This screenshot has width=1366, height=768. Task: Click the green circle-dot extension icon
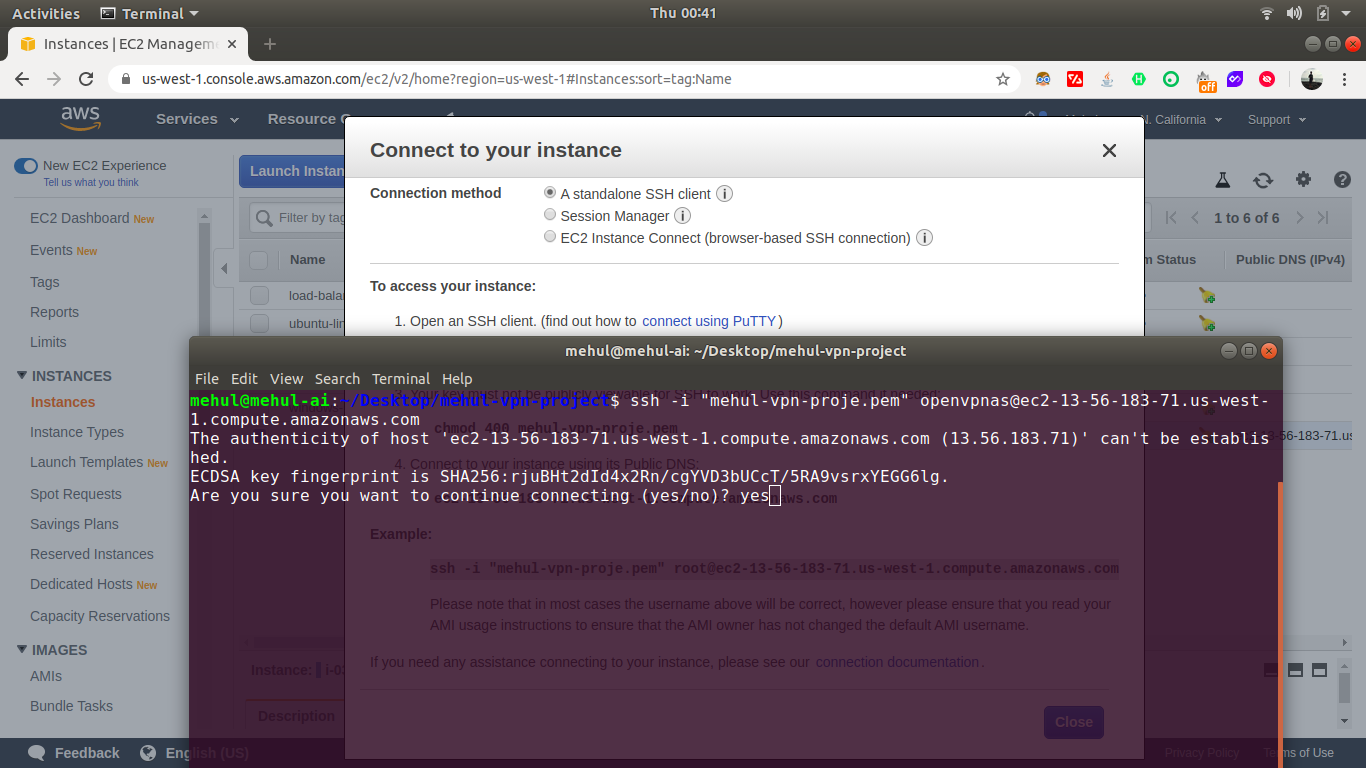pos(1171,79)
